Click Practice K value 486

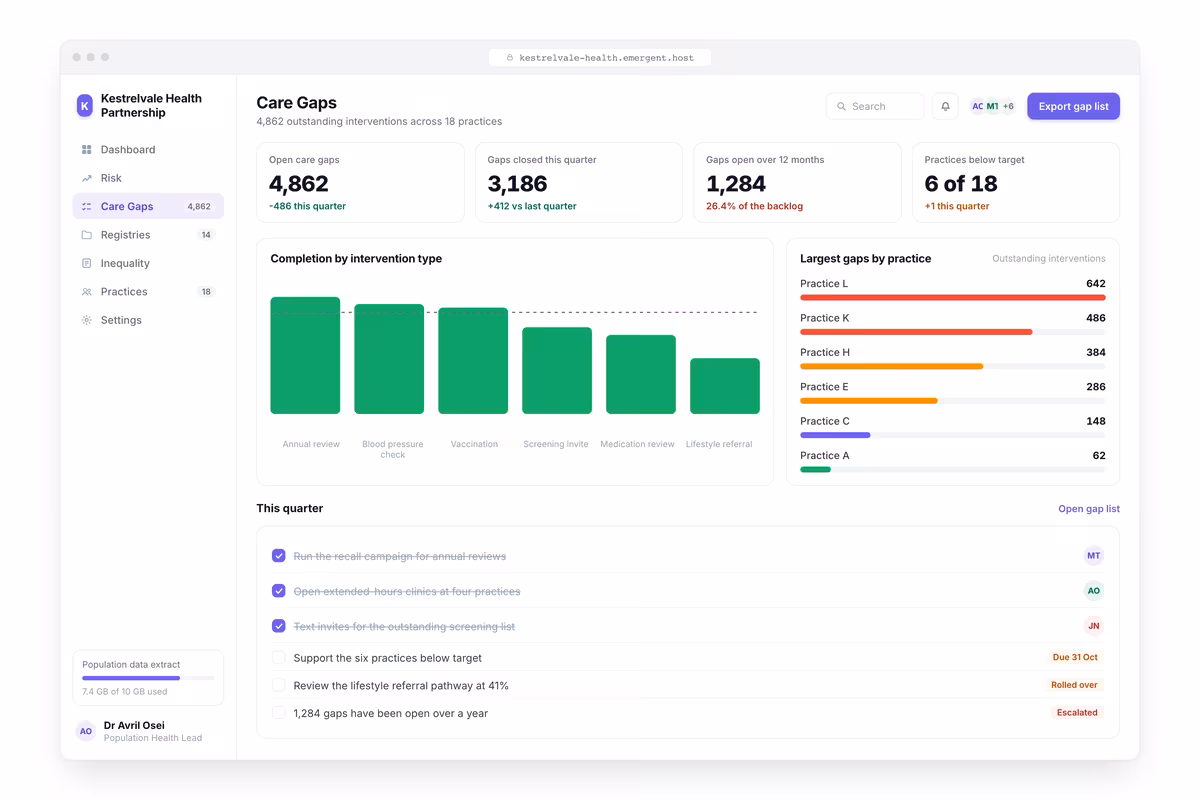point(1096,318)
